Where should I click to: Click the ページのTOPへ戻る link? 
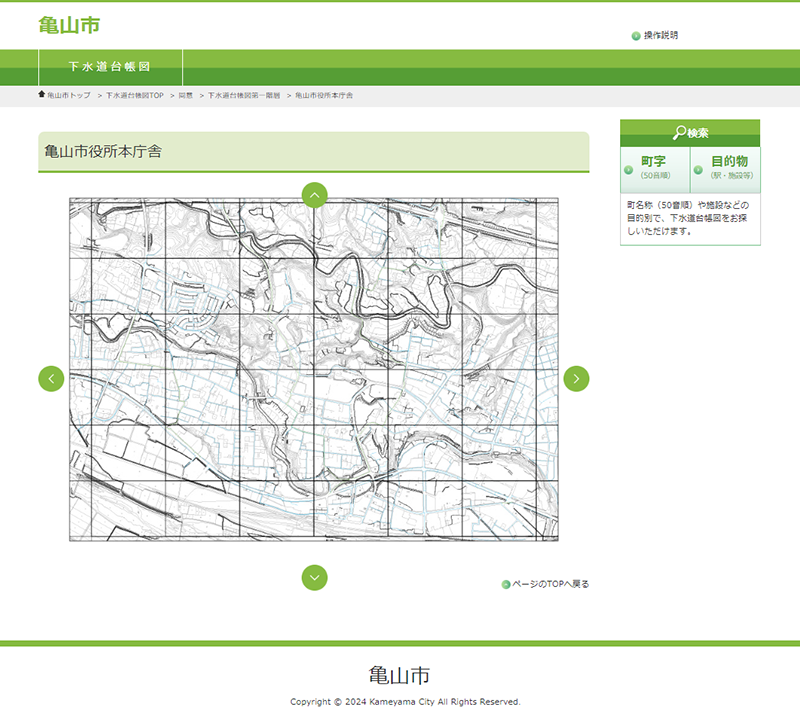551,584
